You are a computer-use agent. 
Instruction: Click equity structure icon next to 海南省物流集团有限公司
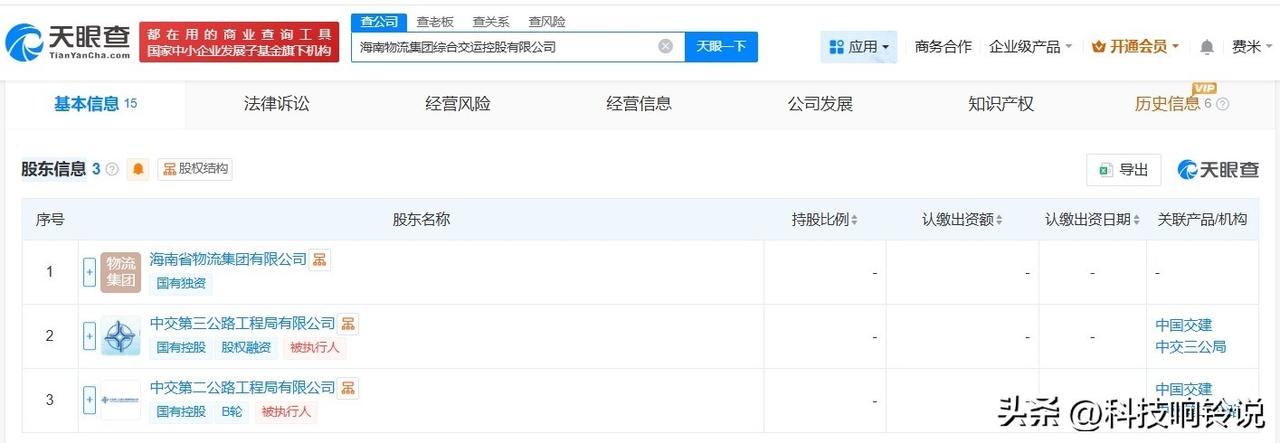click(319, 259)
